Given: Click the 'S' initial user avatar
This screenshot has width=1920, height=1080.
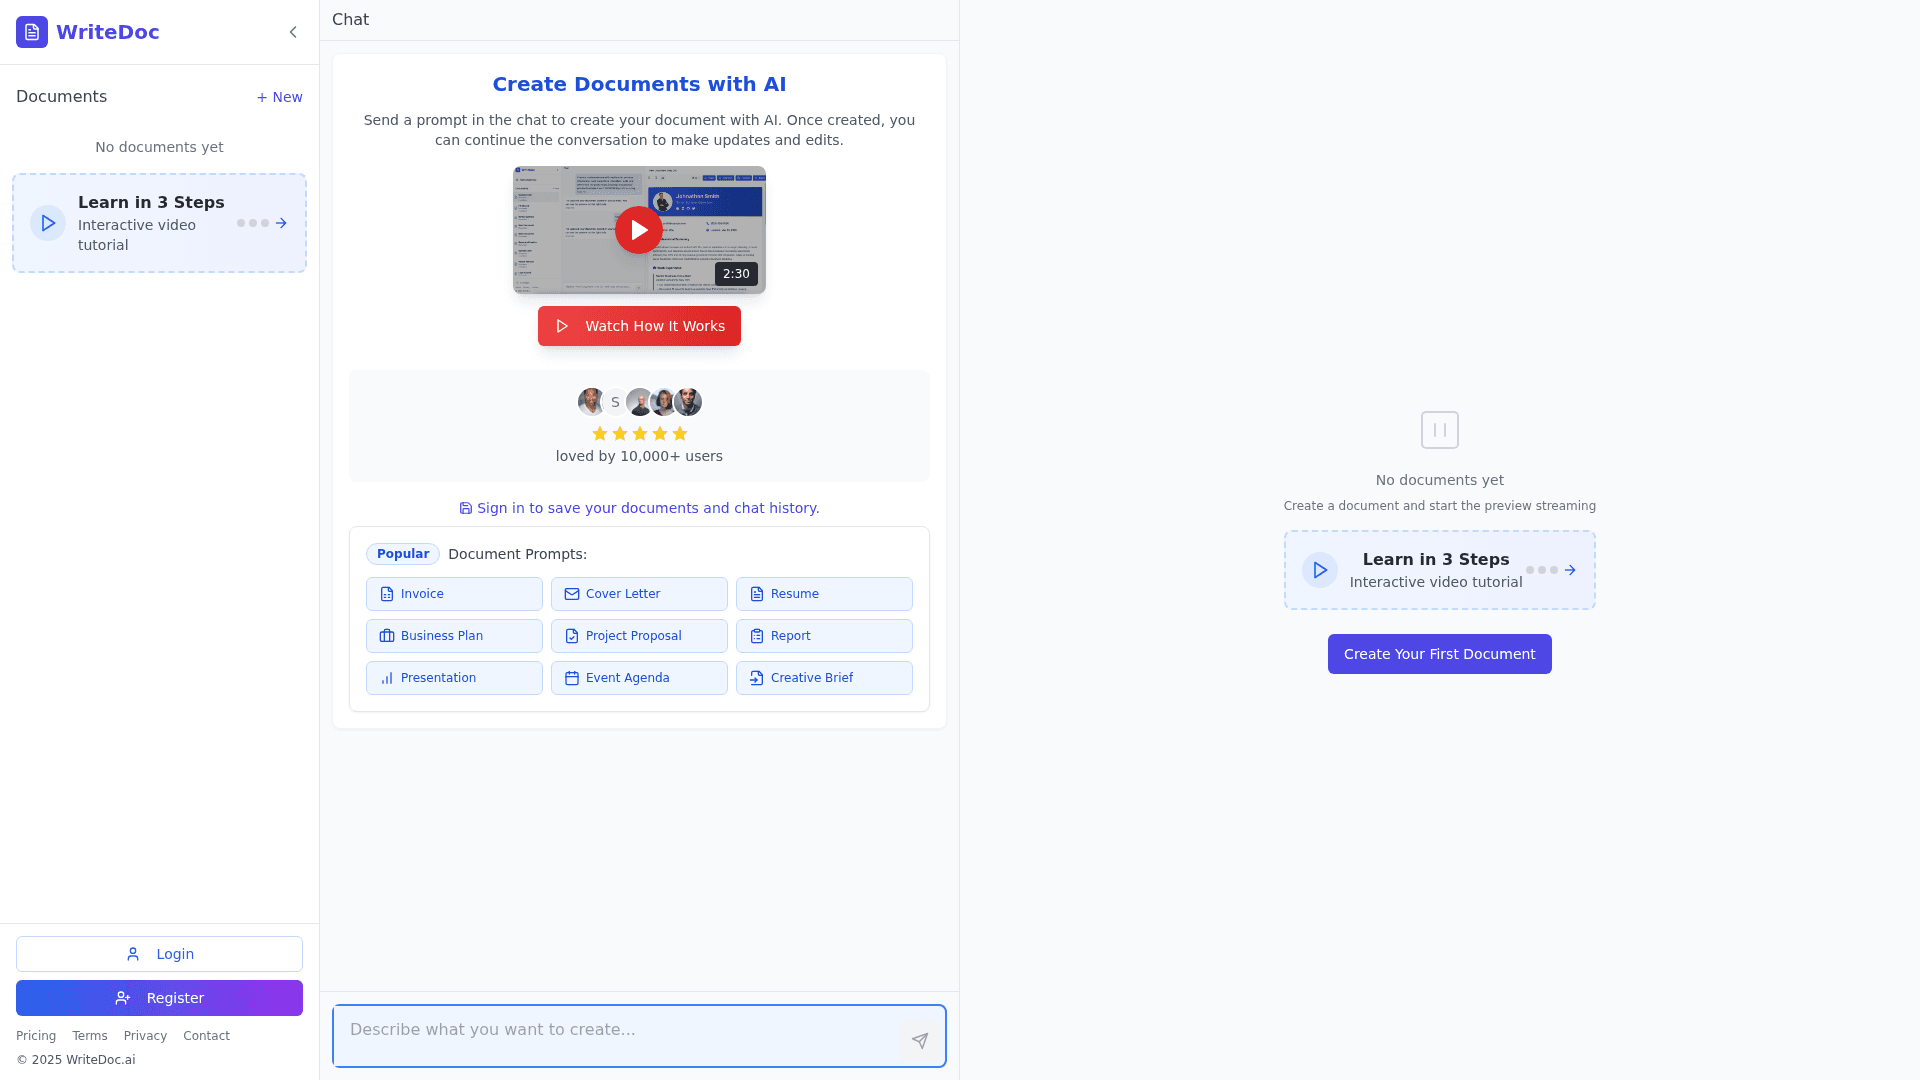Looking at the screenshot, I should coord(615,402).
